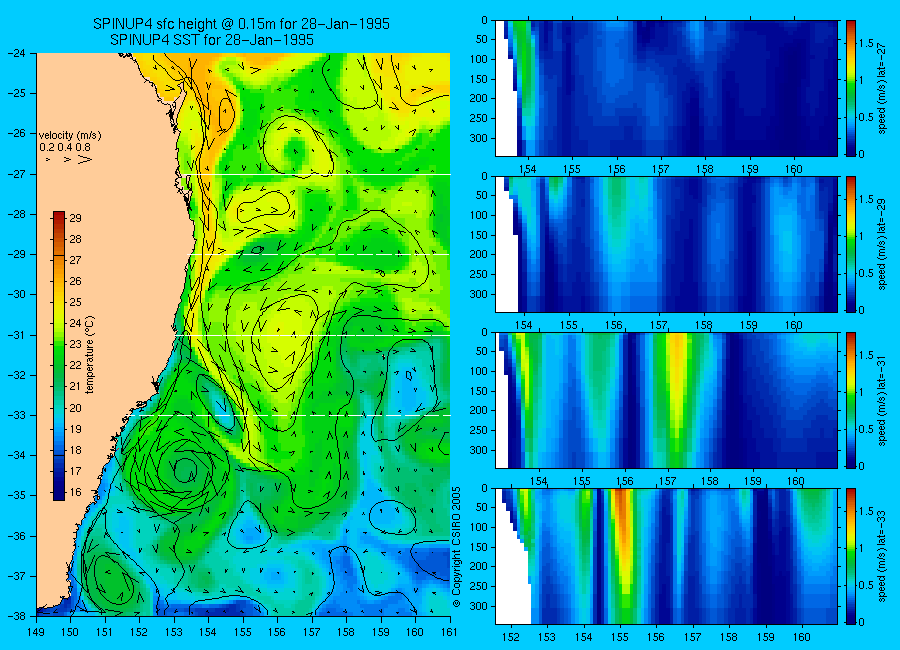Click the speed color bar beside the lat=-33 panel
Viewport: 900px width, 650px height.
coord(850,556)
